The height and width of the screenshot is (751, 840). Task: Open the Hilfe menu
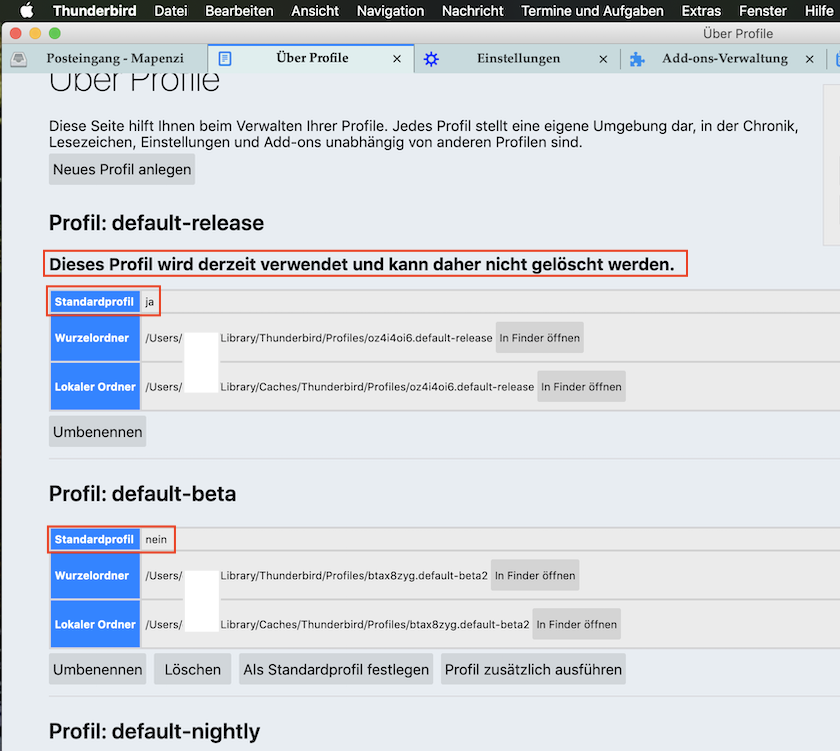coord(819,11)
